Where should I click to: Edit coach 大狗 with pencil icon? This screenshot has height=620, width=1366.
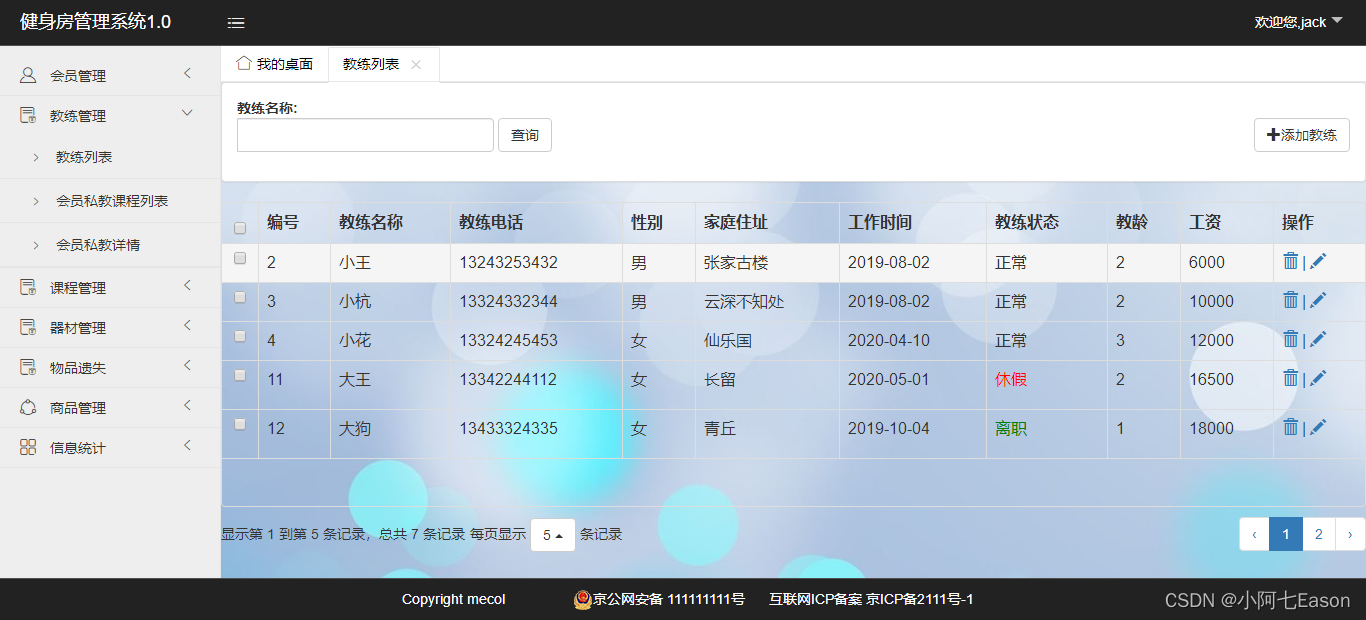[x=1318, y=427]
